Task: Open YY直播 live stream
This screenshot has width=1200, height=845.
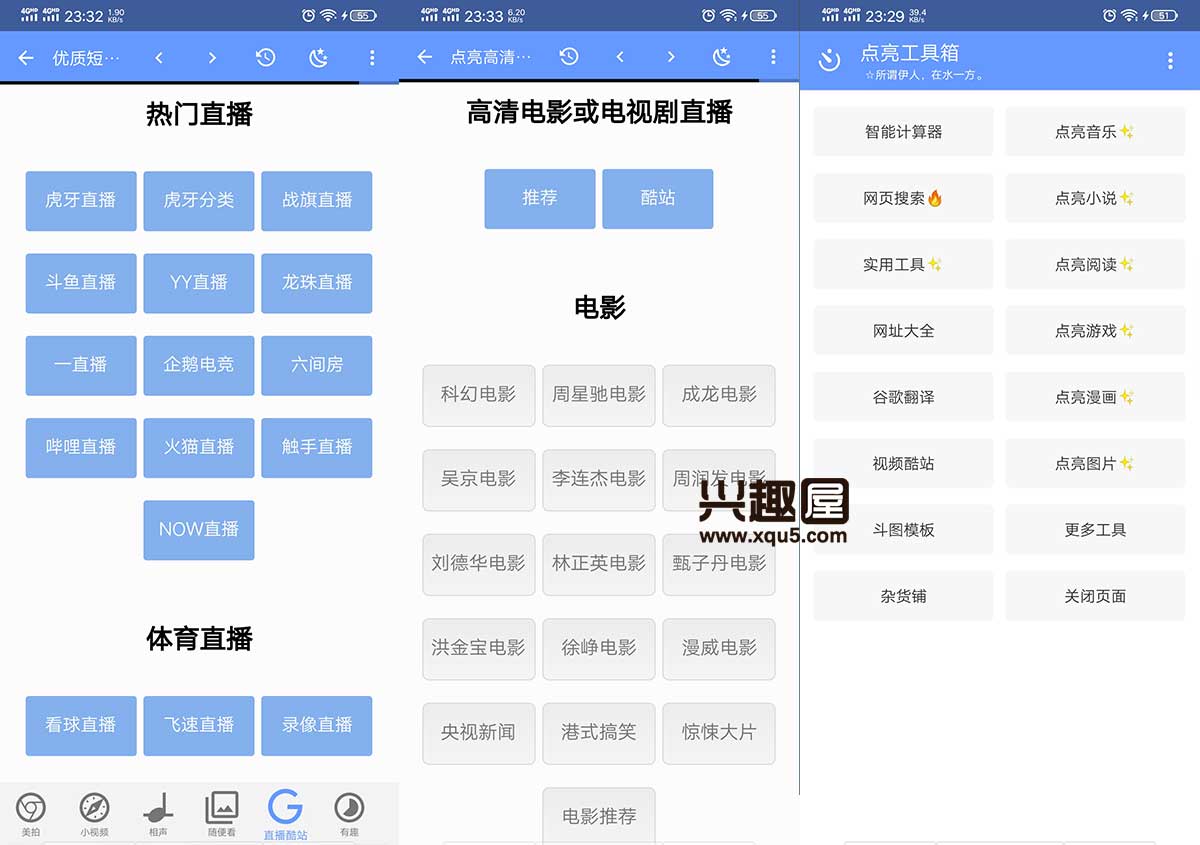Action: point(199,283)
